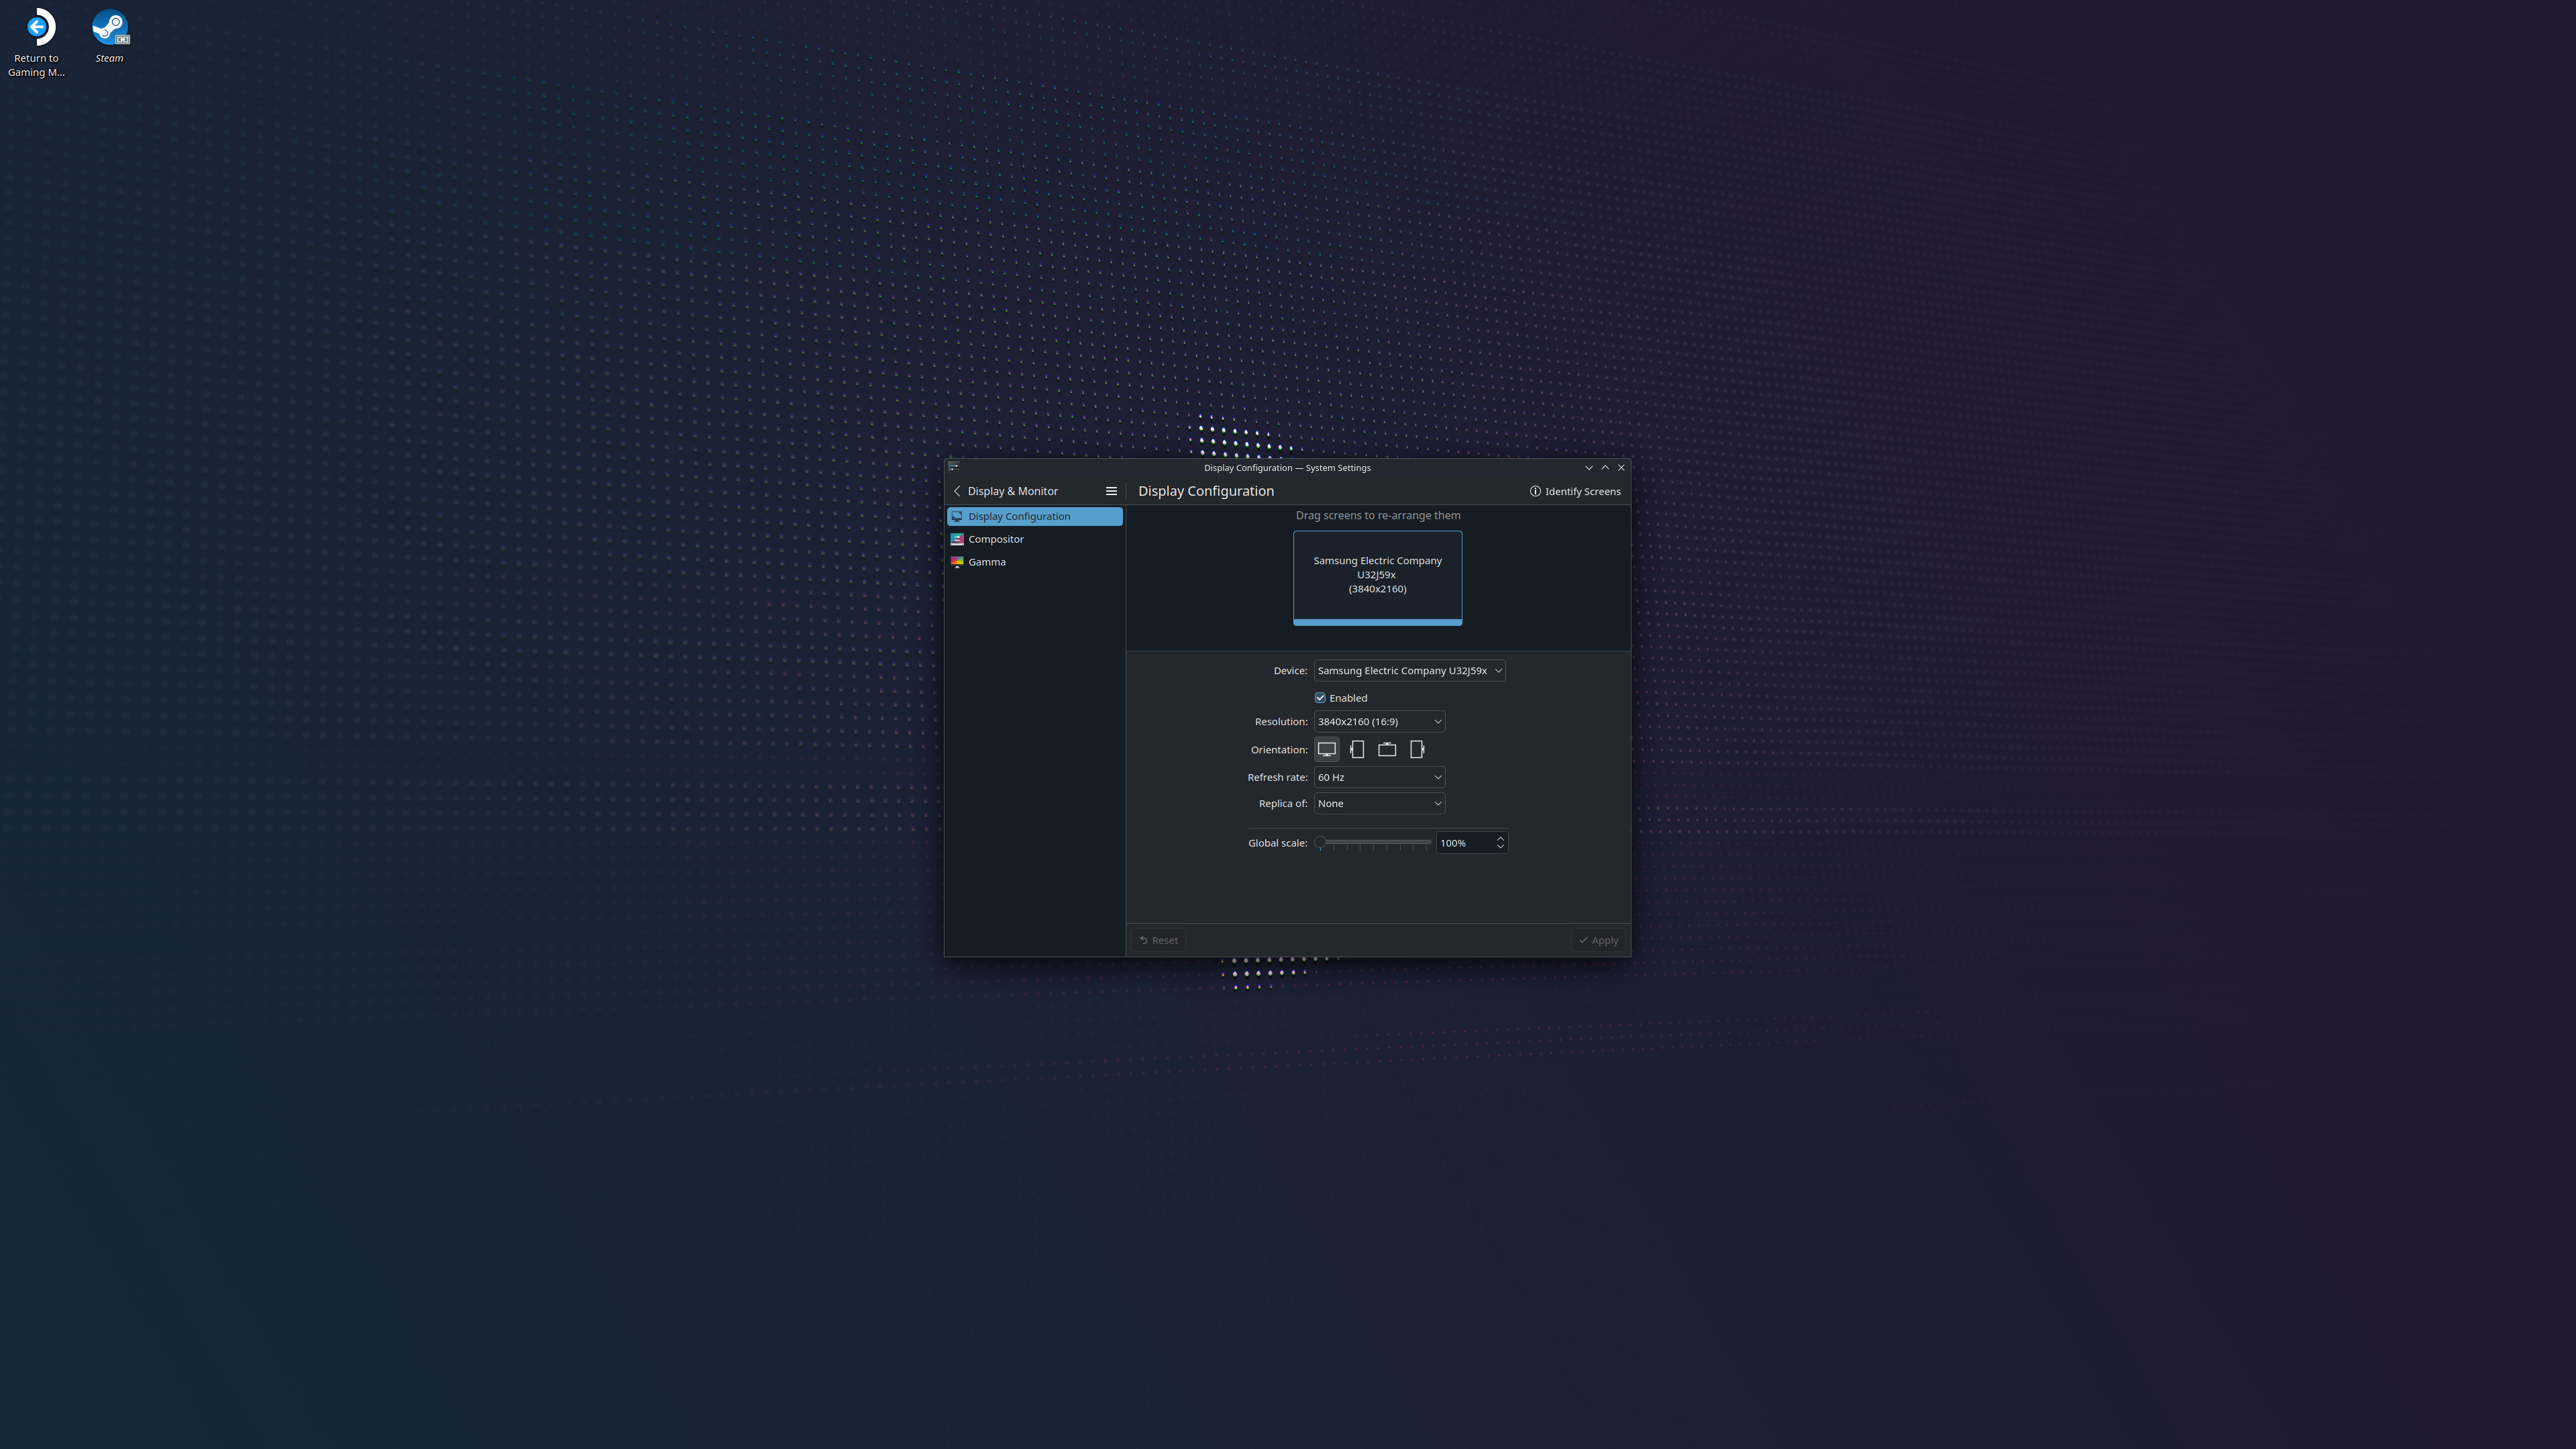The image size is (2576, 1449).
Task: Select the 90° counterclockwise rotation orientation icon
Action: pyautogui.click(x=1417, y=749)
